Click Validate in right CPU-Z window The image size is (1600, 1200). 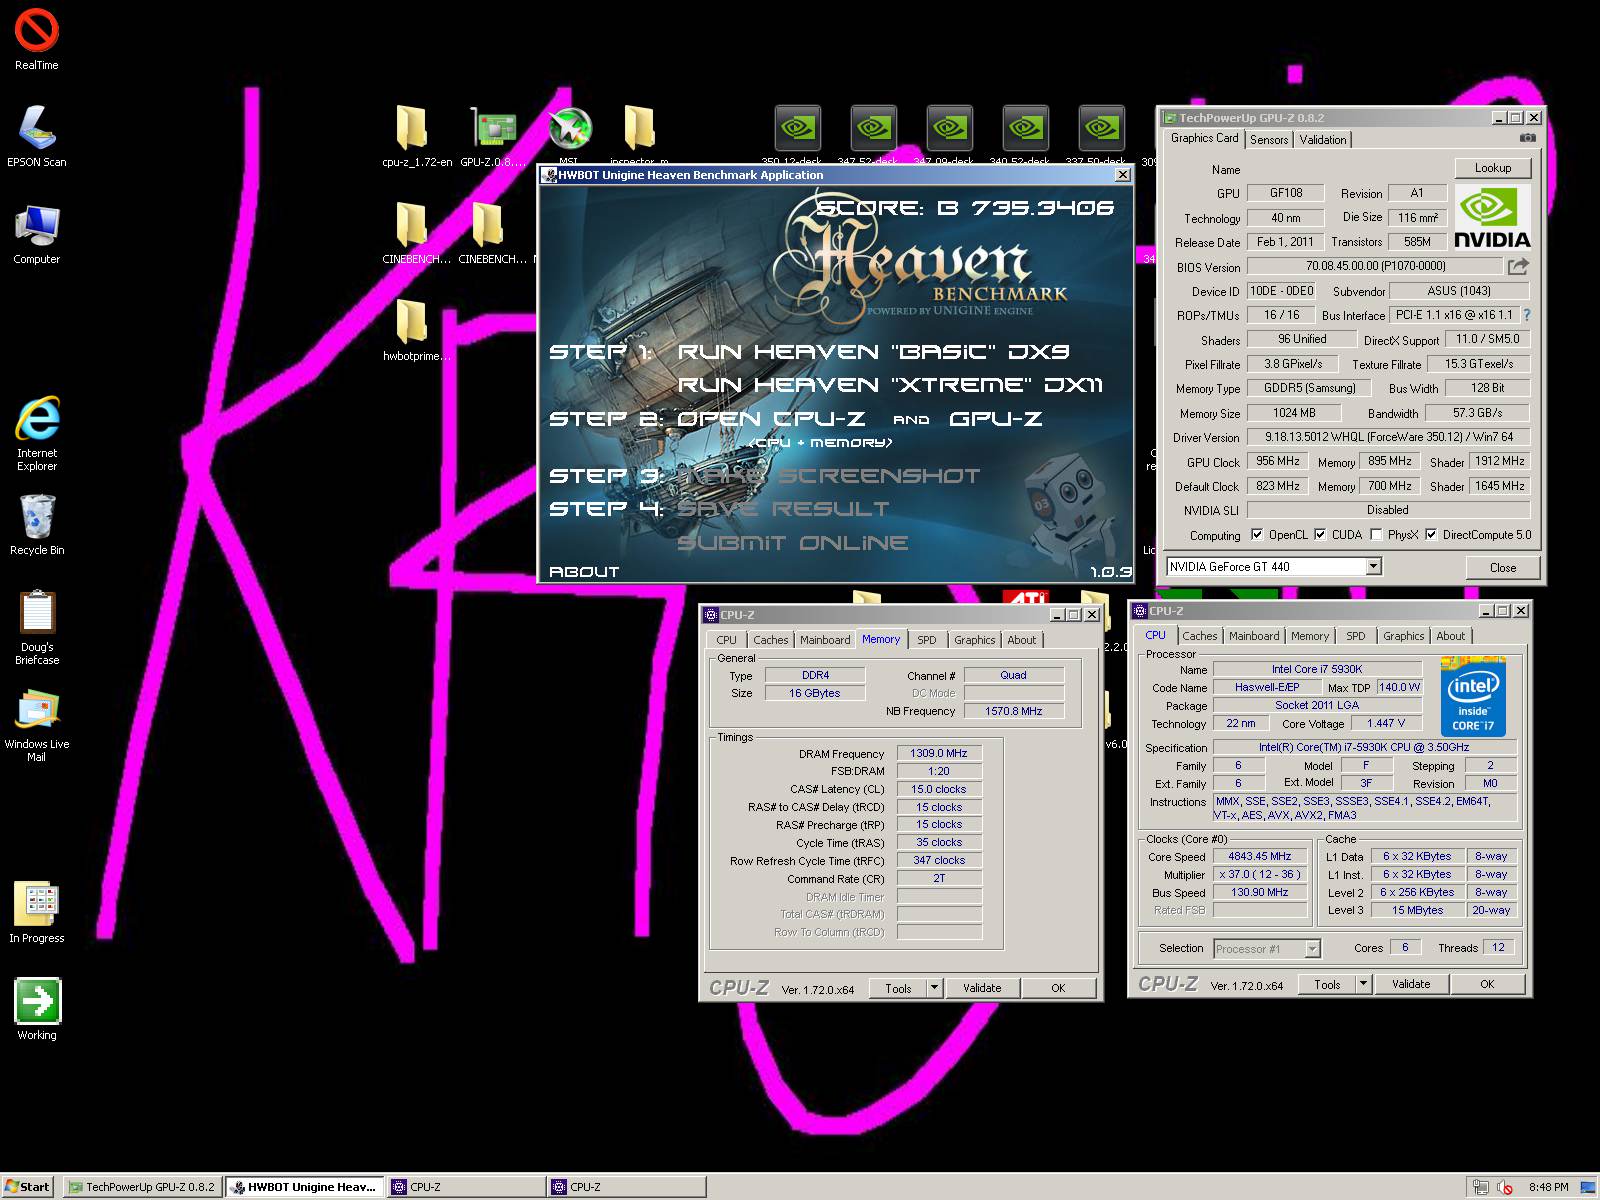[x=1411, y=984]
